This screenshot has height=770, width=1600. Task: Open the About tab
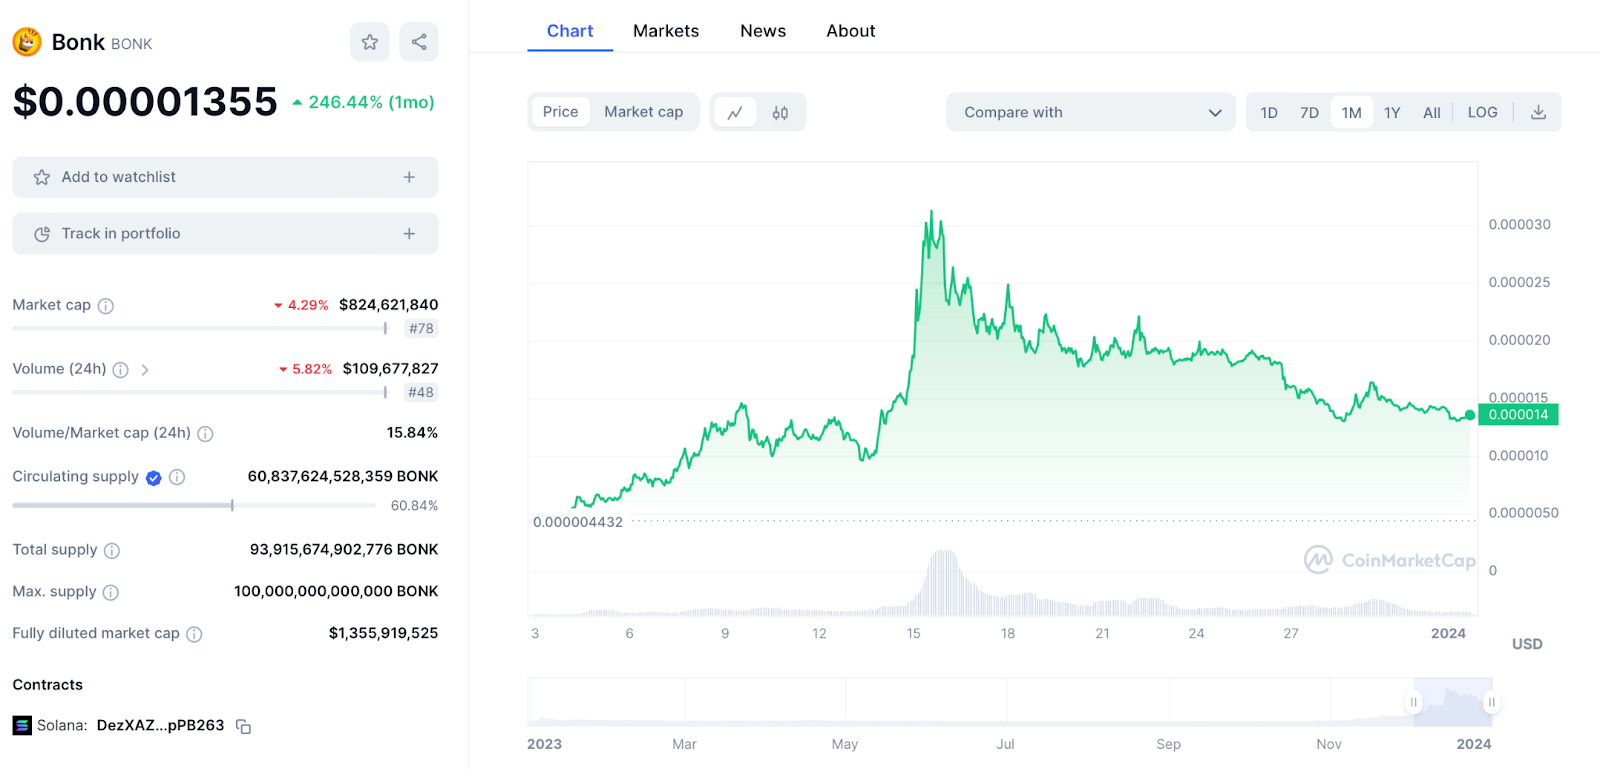point(851,31)
